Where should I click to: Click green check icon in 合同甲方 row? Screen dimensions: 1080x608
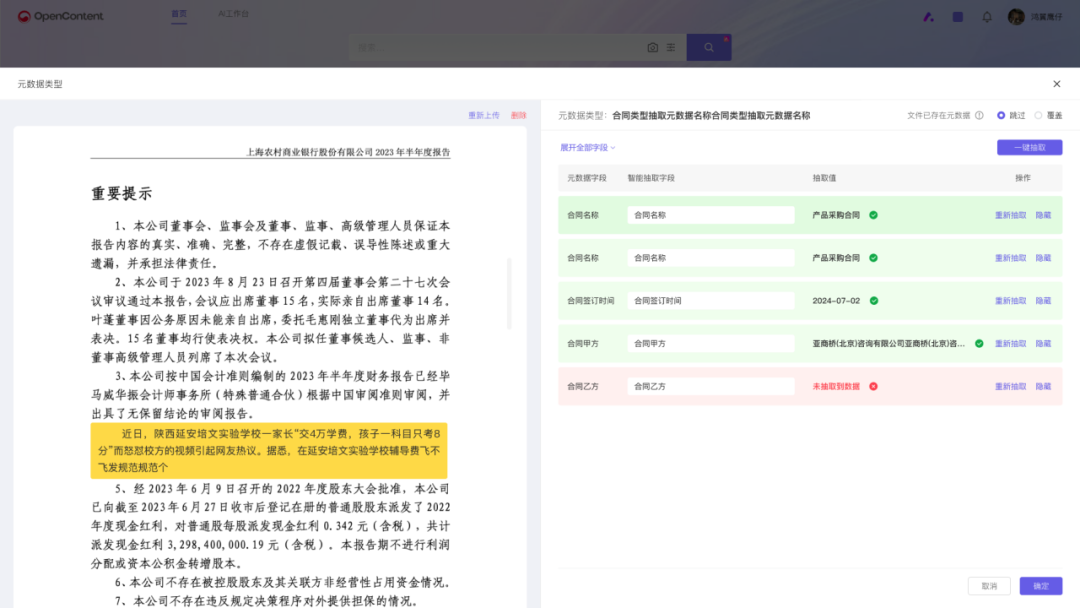pyautogui.click(x=979, y=344)
